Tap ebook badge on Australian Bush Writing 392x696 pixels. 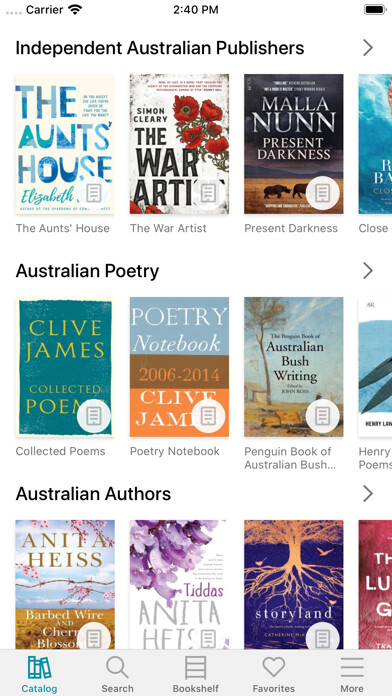click(322, 416)
